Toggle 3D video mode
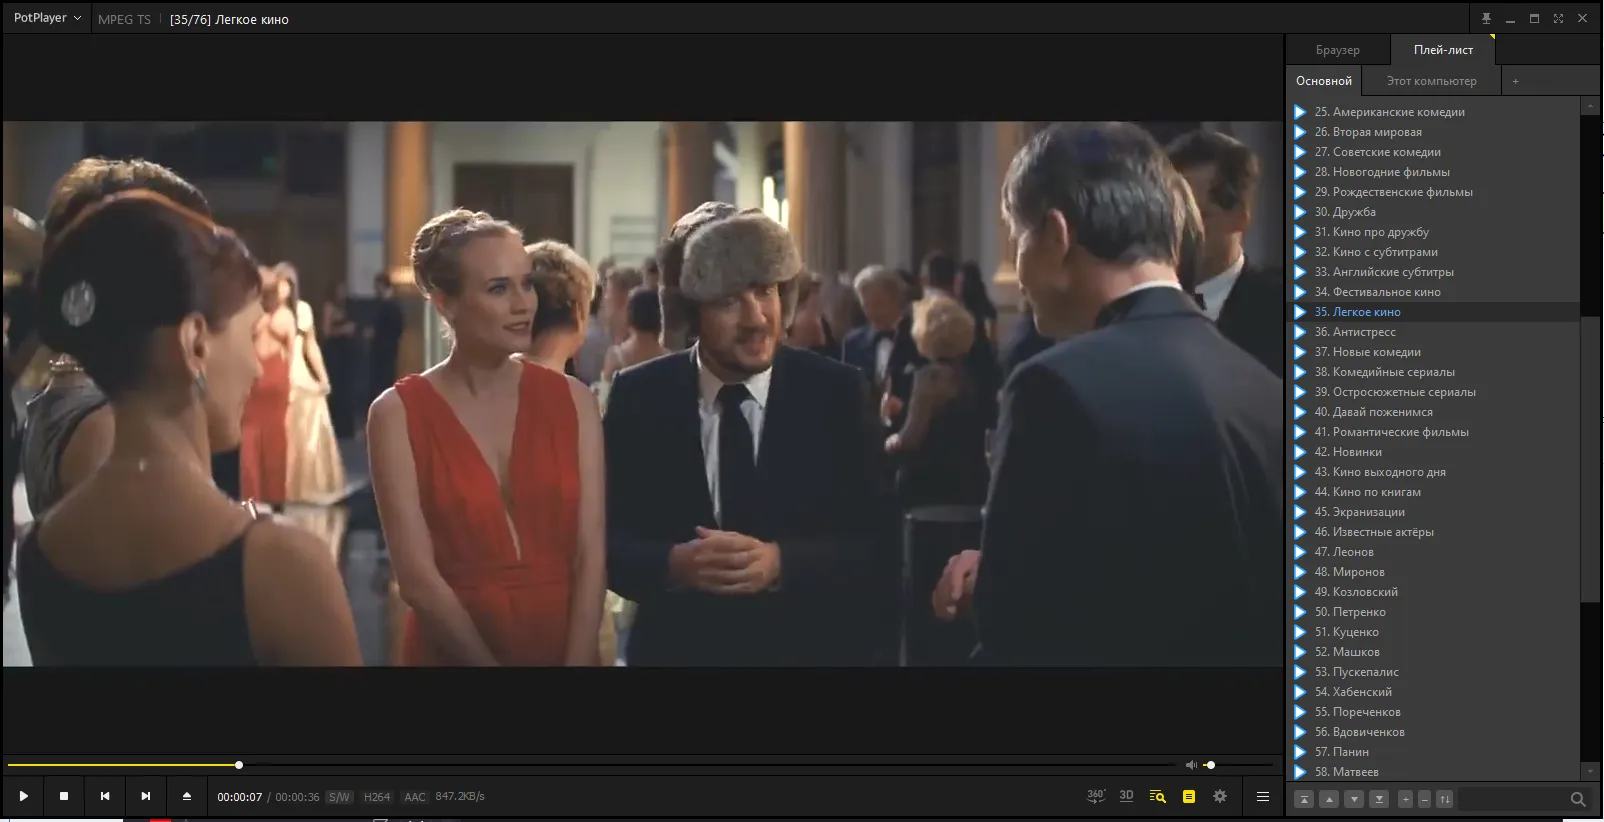The image size is (1604, 822). tap(1127, 796)
